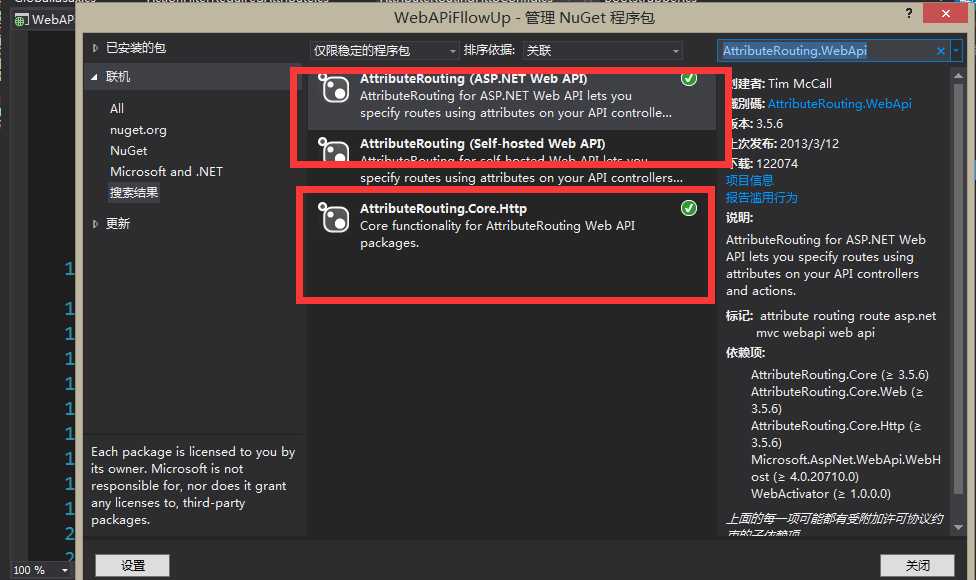Click the 2013/3/12 publish date
Viewport: 976px width, 580px height.
(x=809, y=144)
